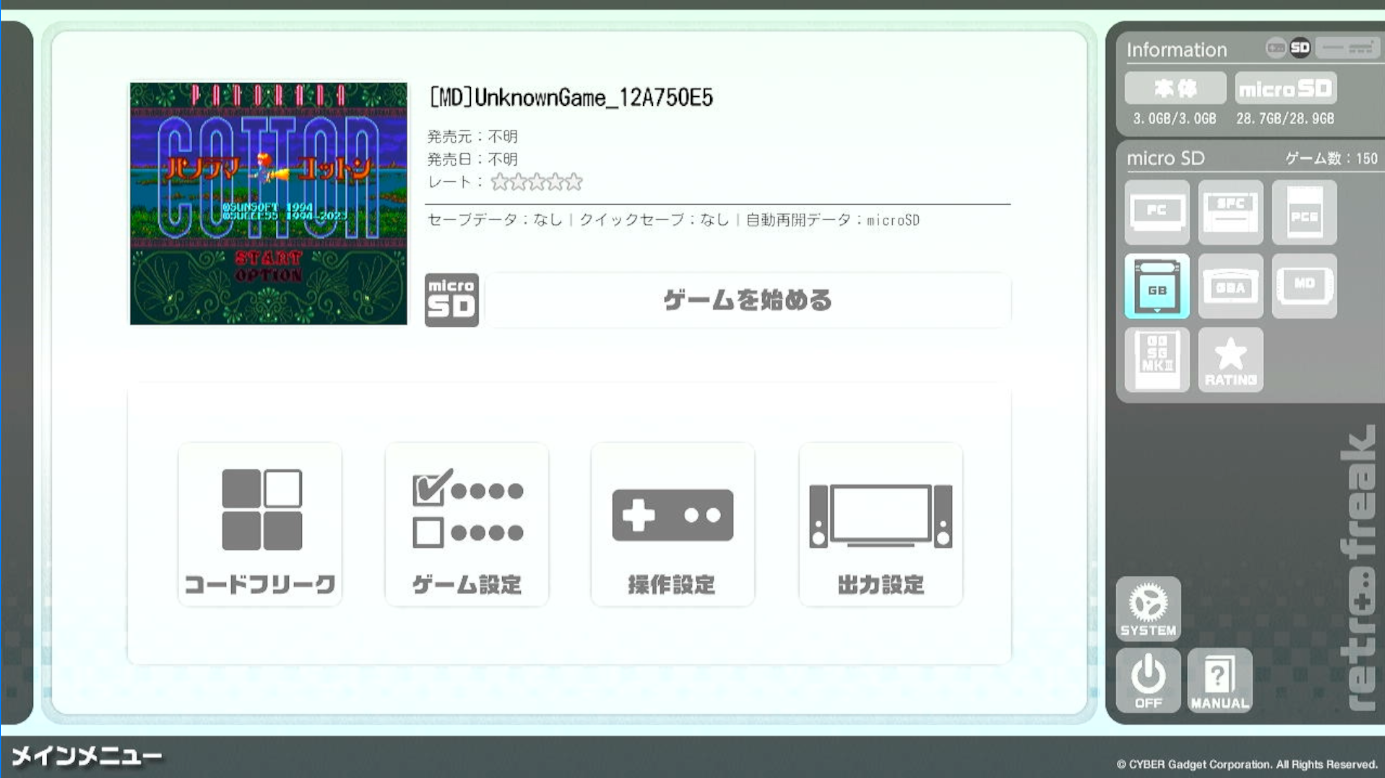Open 操作設定 controller settings
The image size is (1385, 778).
672,525
